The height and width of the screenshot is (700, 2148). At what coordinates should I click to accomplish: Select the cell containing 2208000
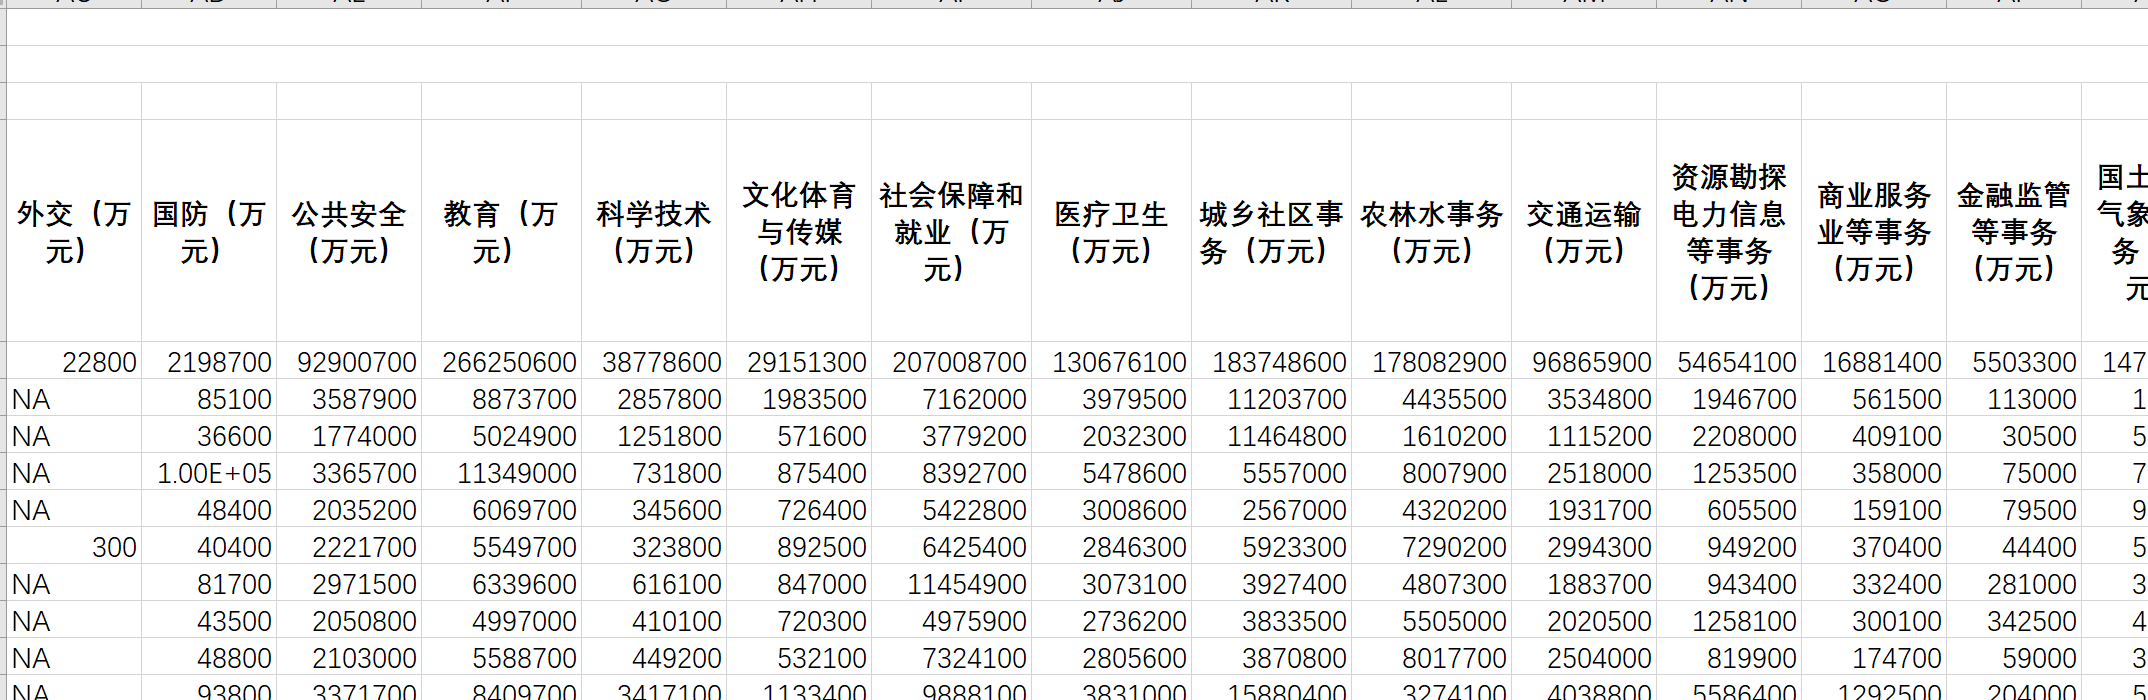[x=1729, y=435]
